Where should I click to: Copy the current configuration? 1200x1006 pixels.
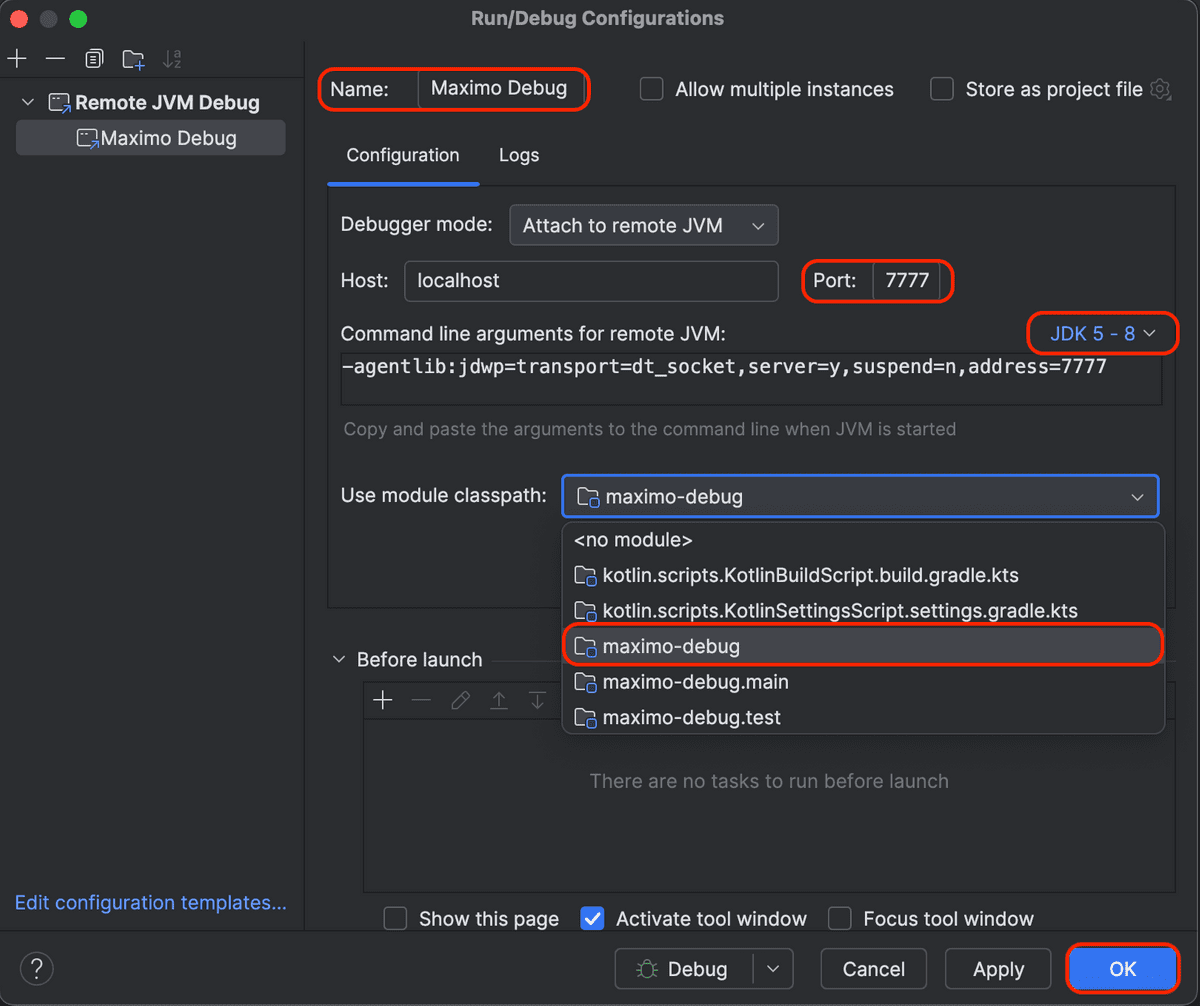point(94,58)
